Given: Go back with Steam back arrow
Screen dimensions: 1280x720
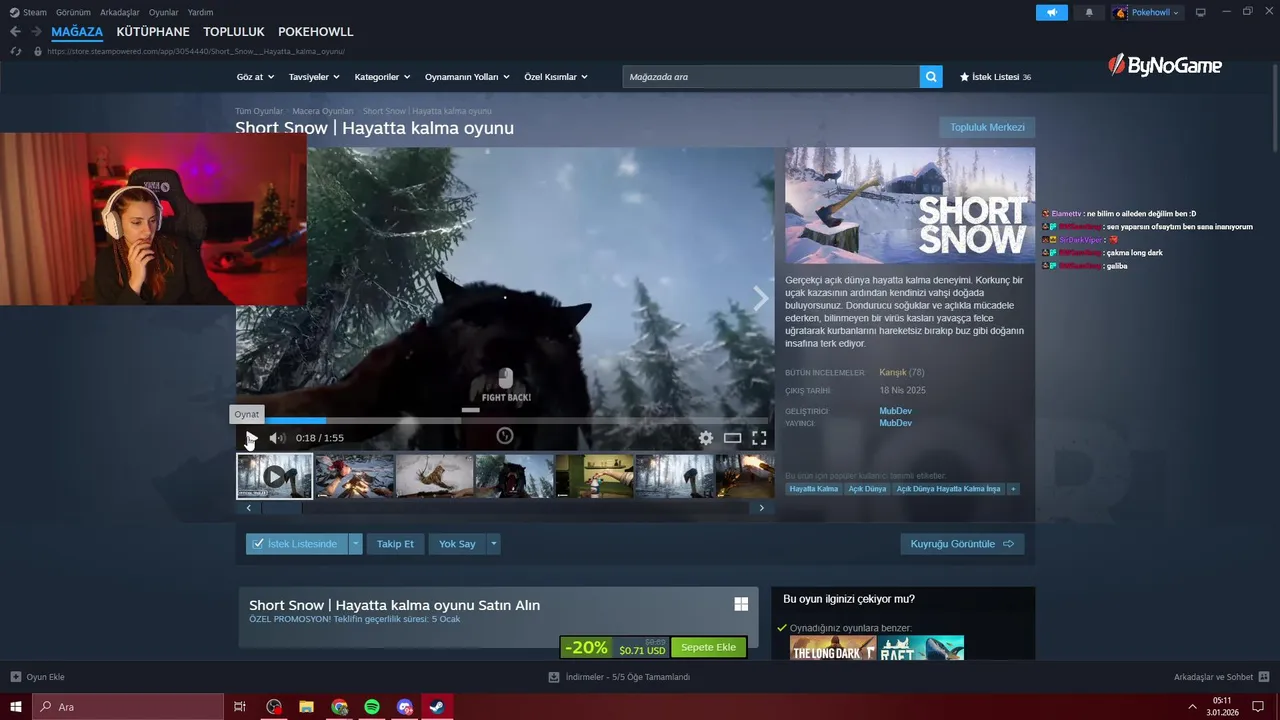Looking at the screenshot, I should point(15,32).
